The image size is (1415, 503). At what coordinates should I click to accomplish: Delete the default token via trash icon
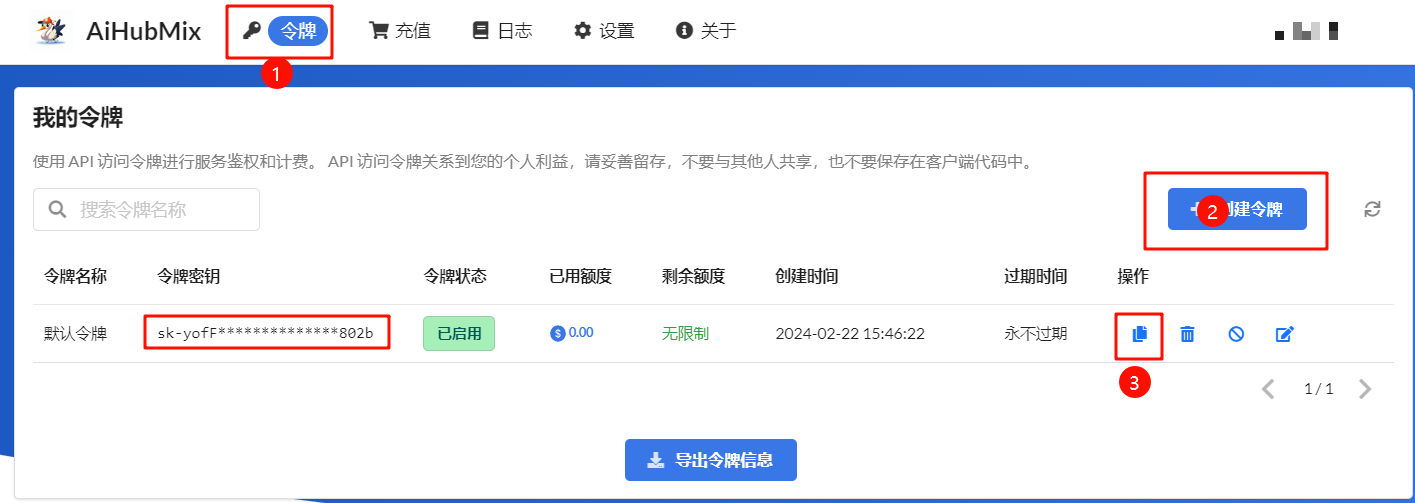click(1187, 334)
